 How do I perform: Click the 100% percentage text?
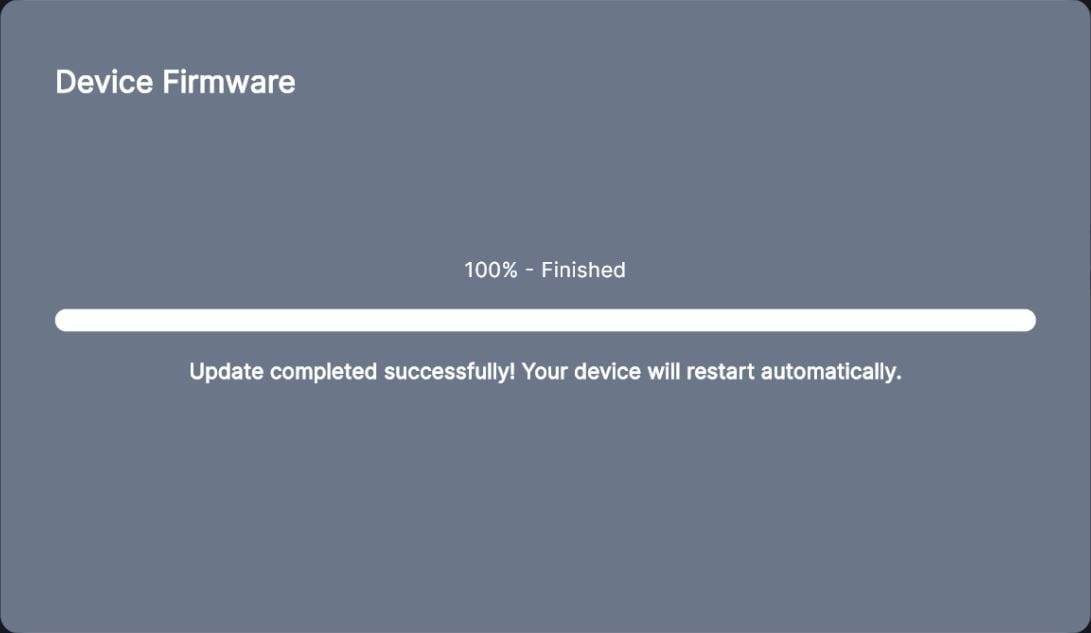[x=491, y=270]
